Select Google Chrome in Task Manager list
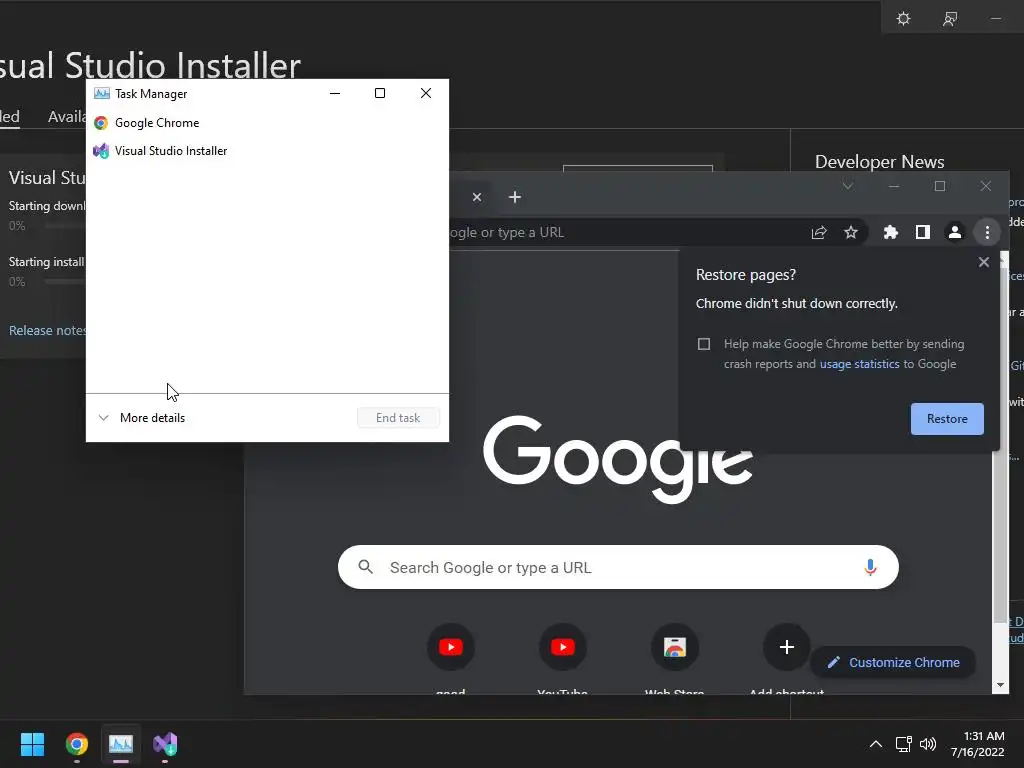 click(x=267, y=123)
